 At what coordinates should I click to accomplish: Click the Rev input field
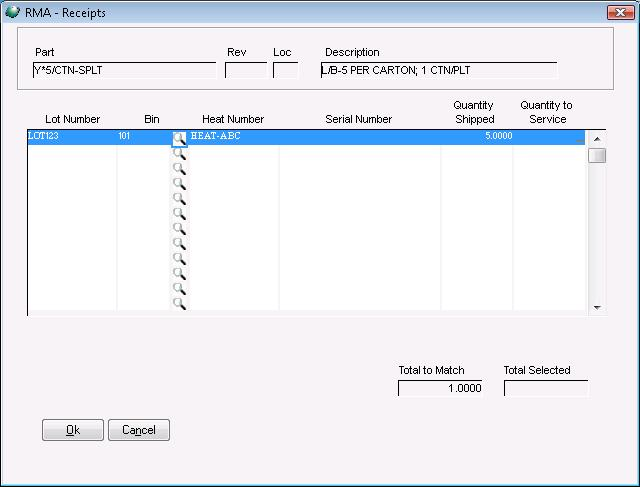click(x=246, y=70)
